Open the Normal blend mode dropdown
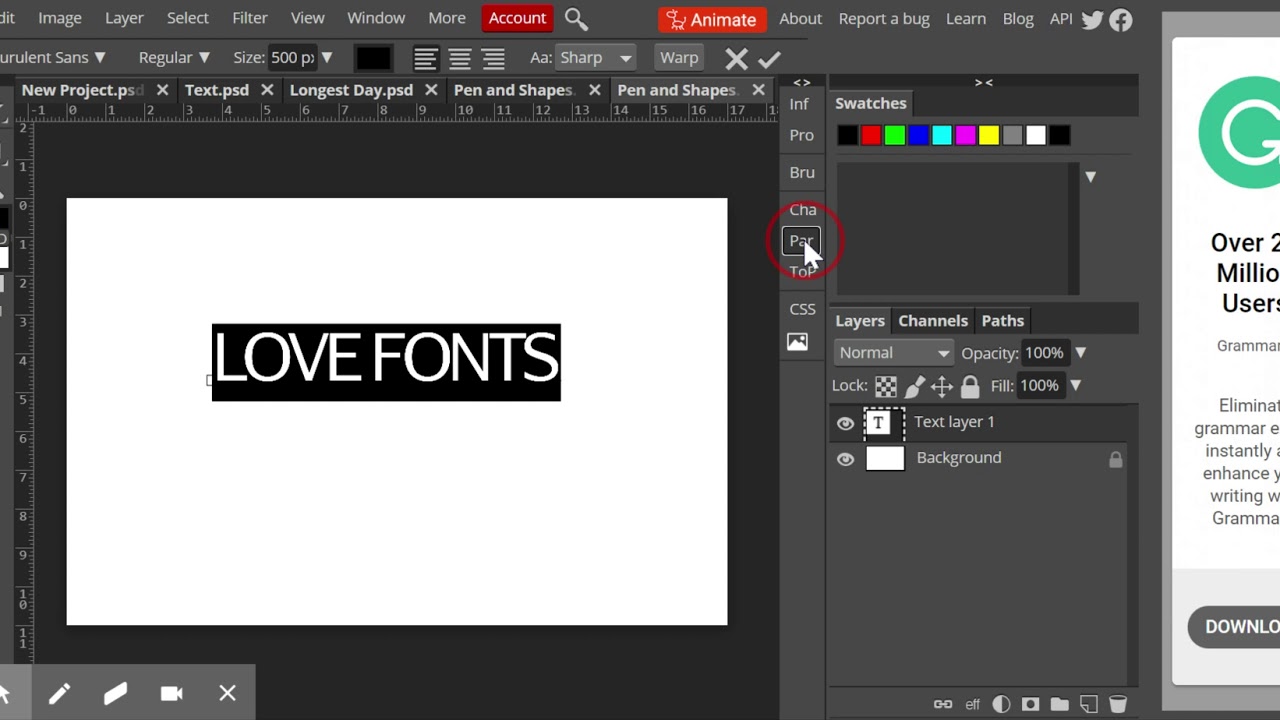 [x=894, y=353]
